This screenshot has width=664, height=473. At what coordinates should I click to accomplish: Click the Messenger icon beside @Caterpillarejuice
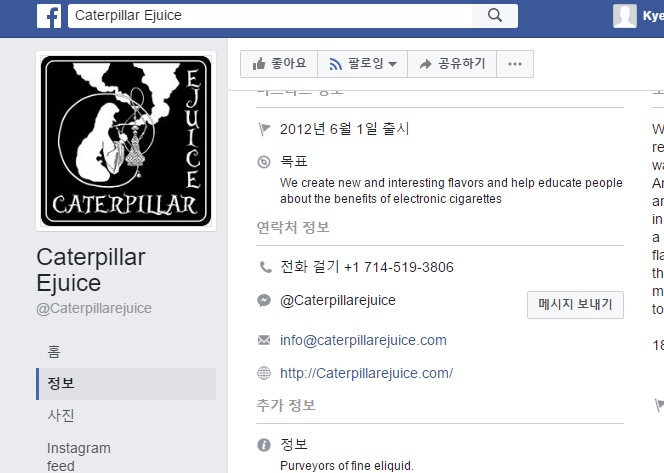click(264, 300)
